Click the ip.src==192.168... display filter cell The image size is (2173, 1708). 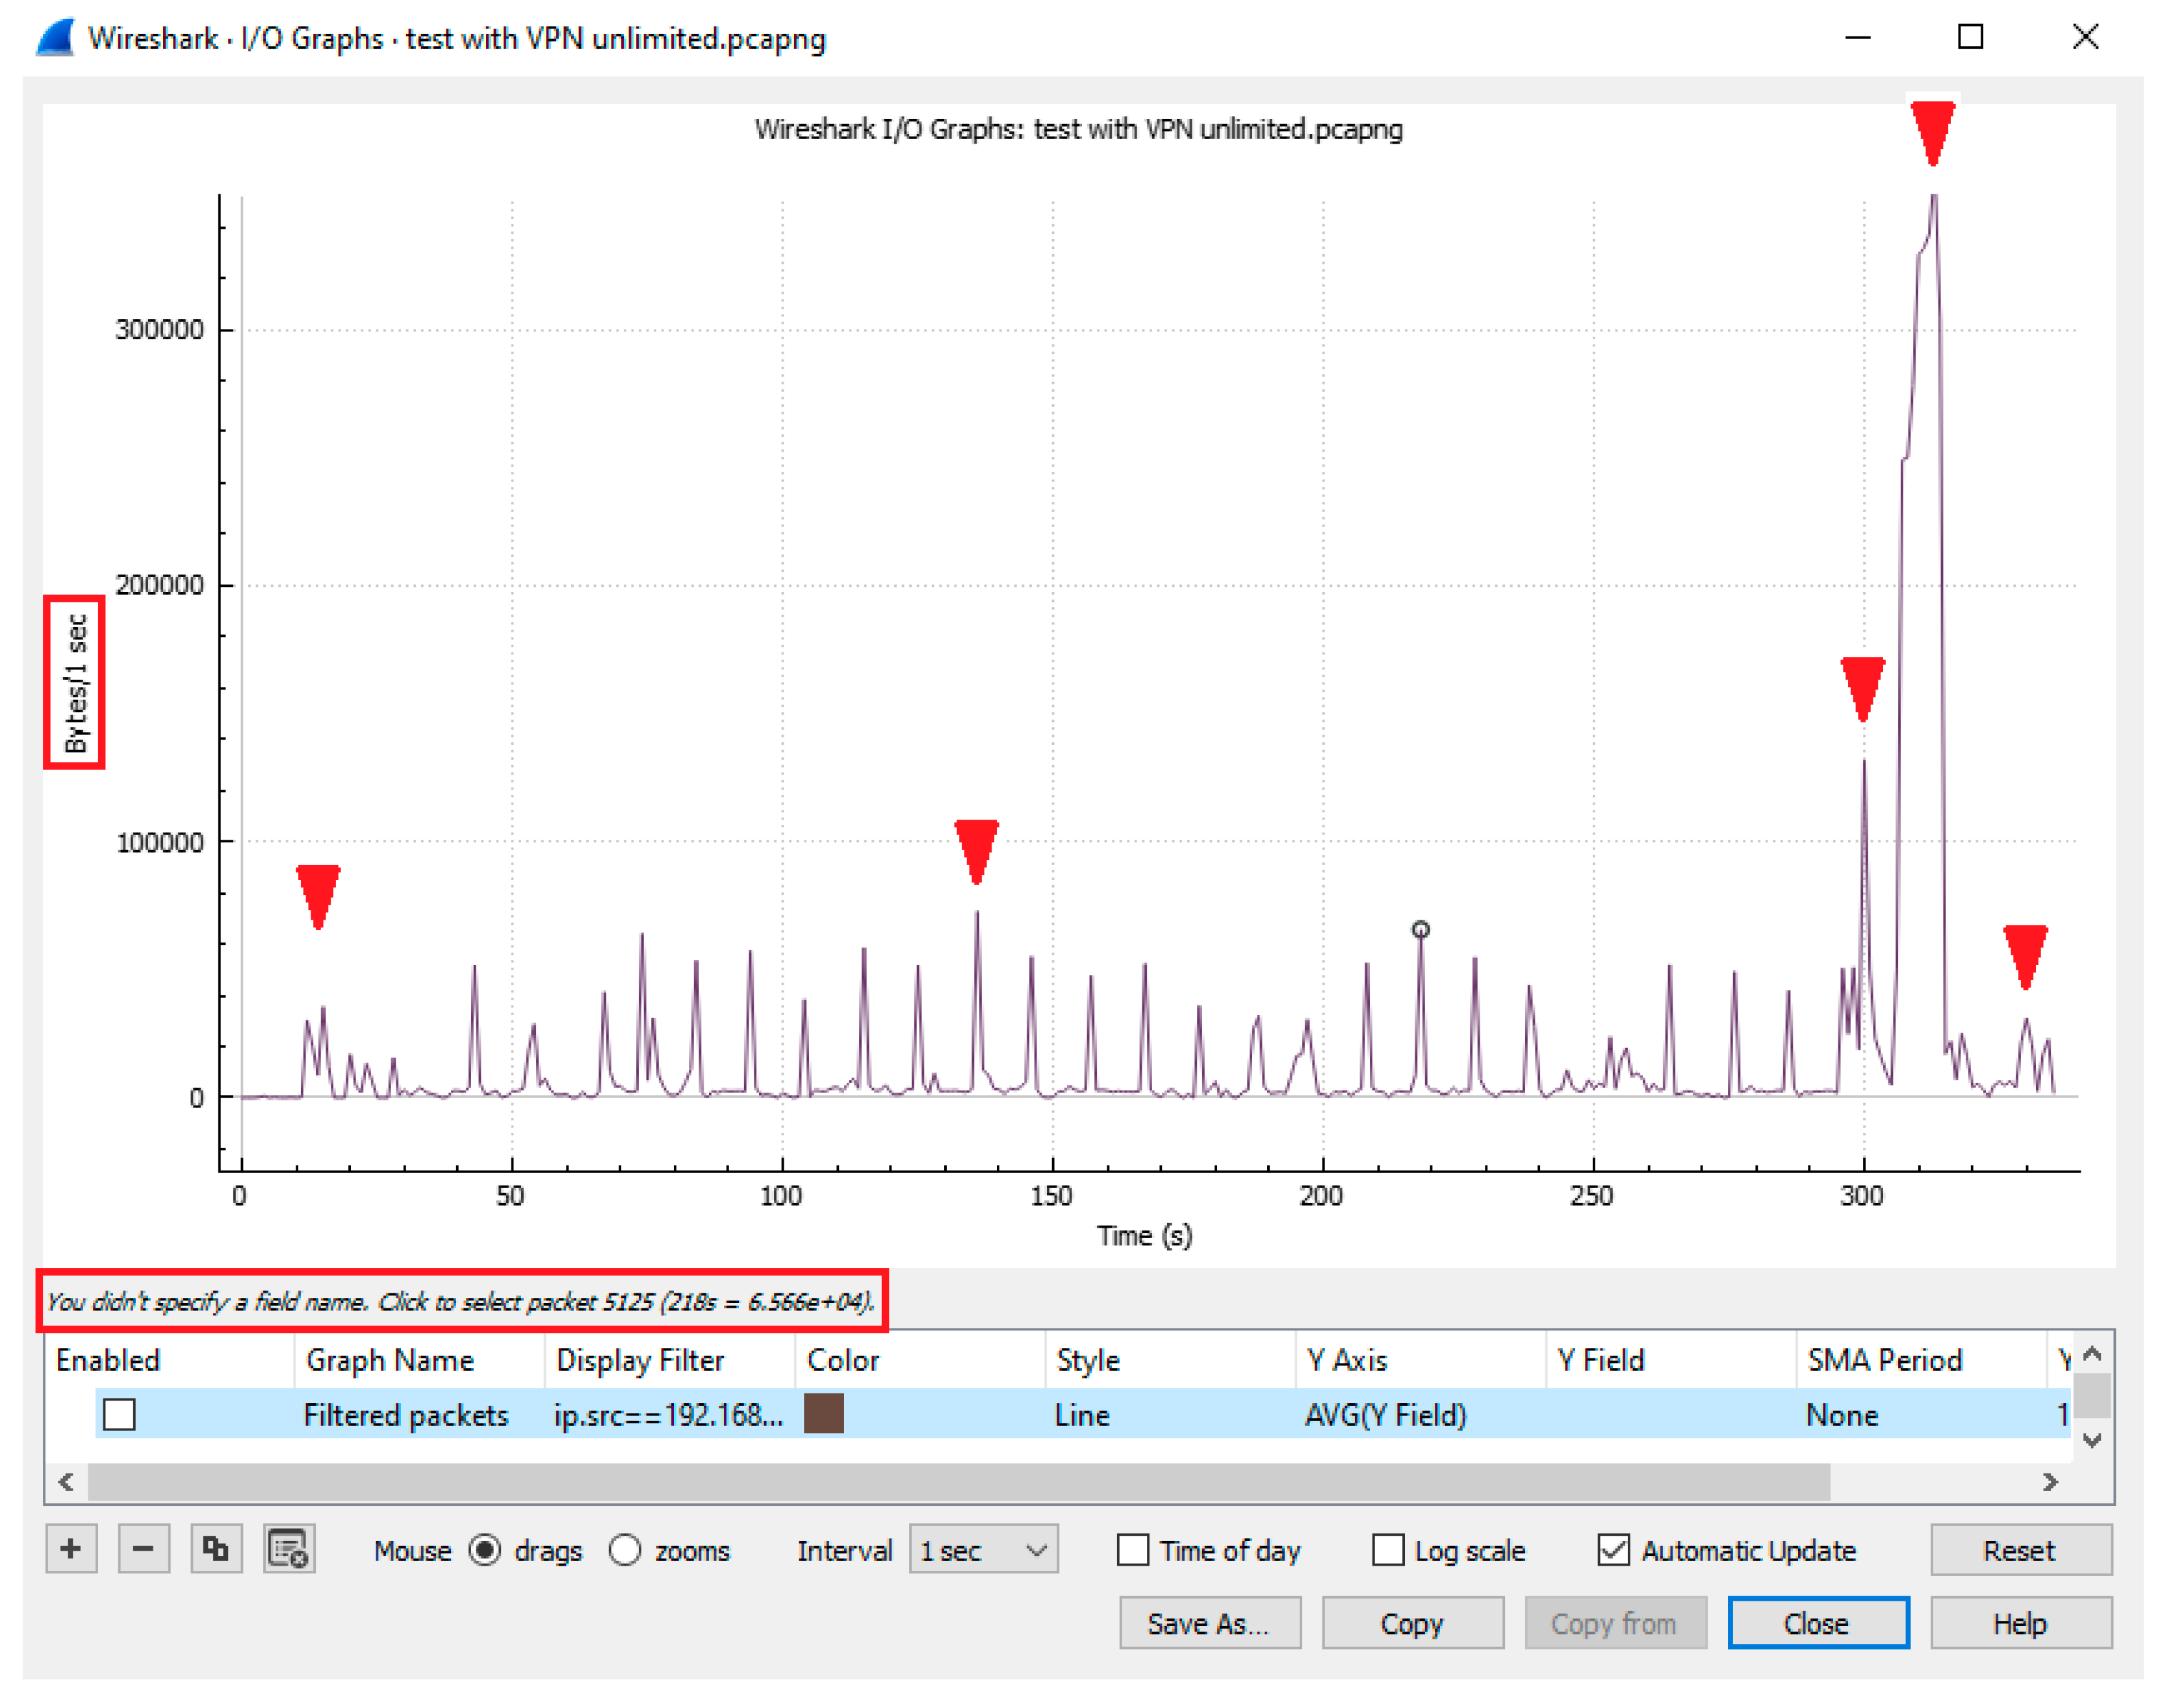coord(669,1415)
